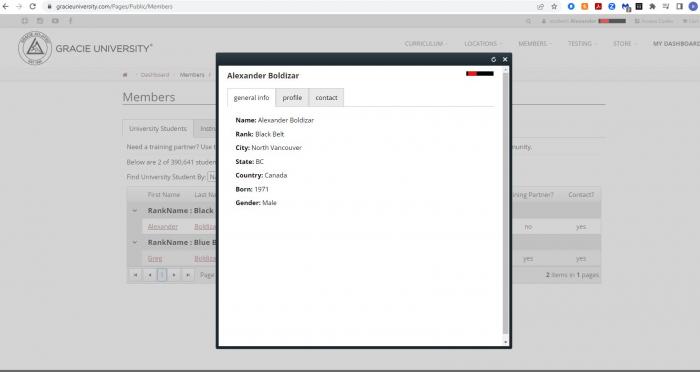Collapse the RankName Black group row
Viewport: 700px width, 372px height.
tap(135, 210)
